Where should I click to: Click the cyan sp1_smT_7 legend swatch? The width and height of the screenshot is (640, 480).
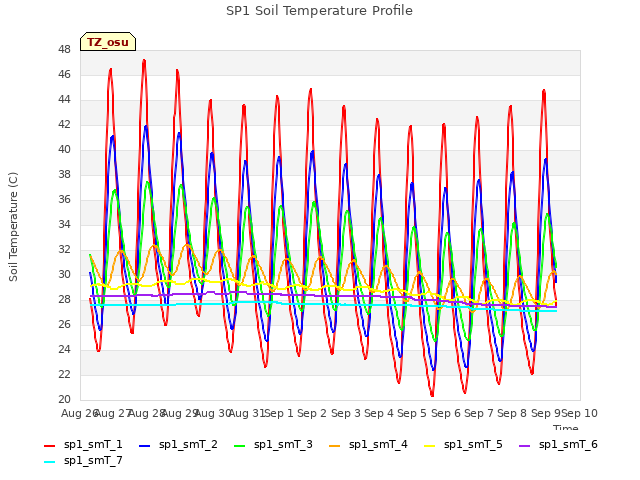tap(49, 462)
